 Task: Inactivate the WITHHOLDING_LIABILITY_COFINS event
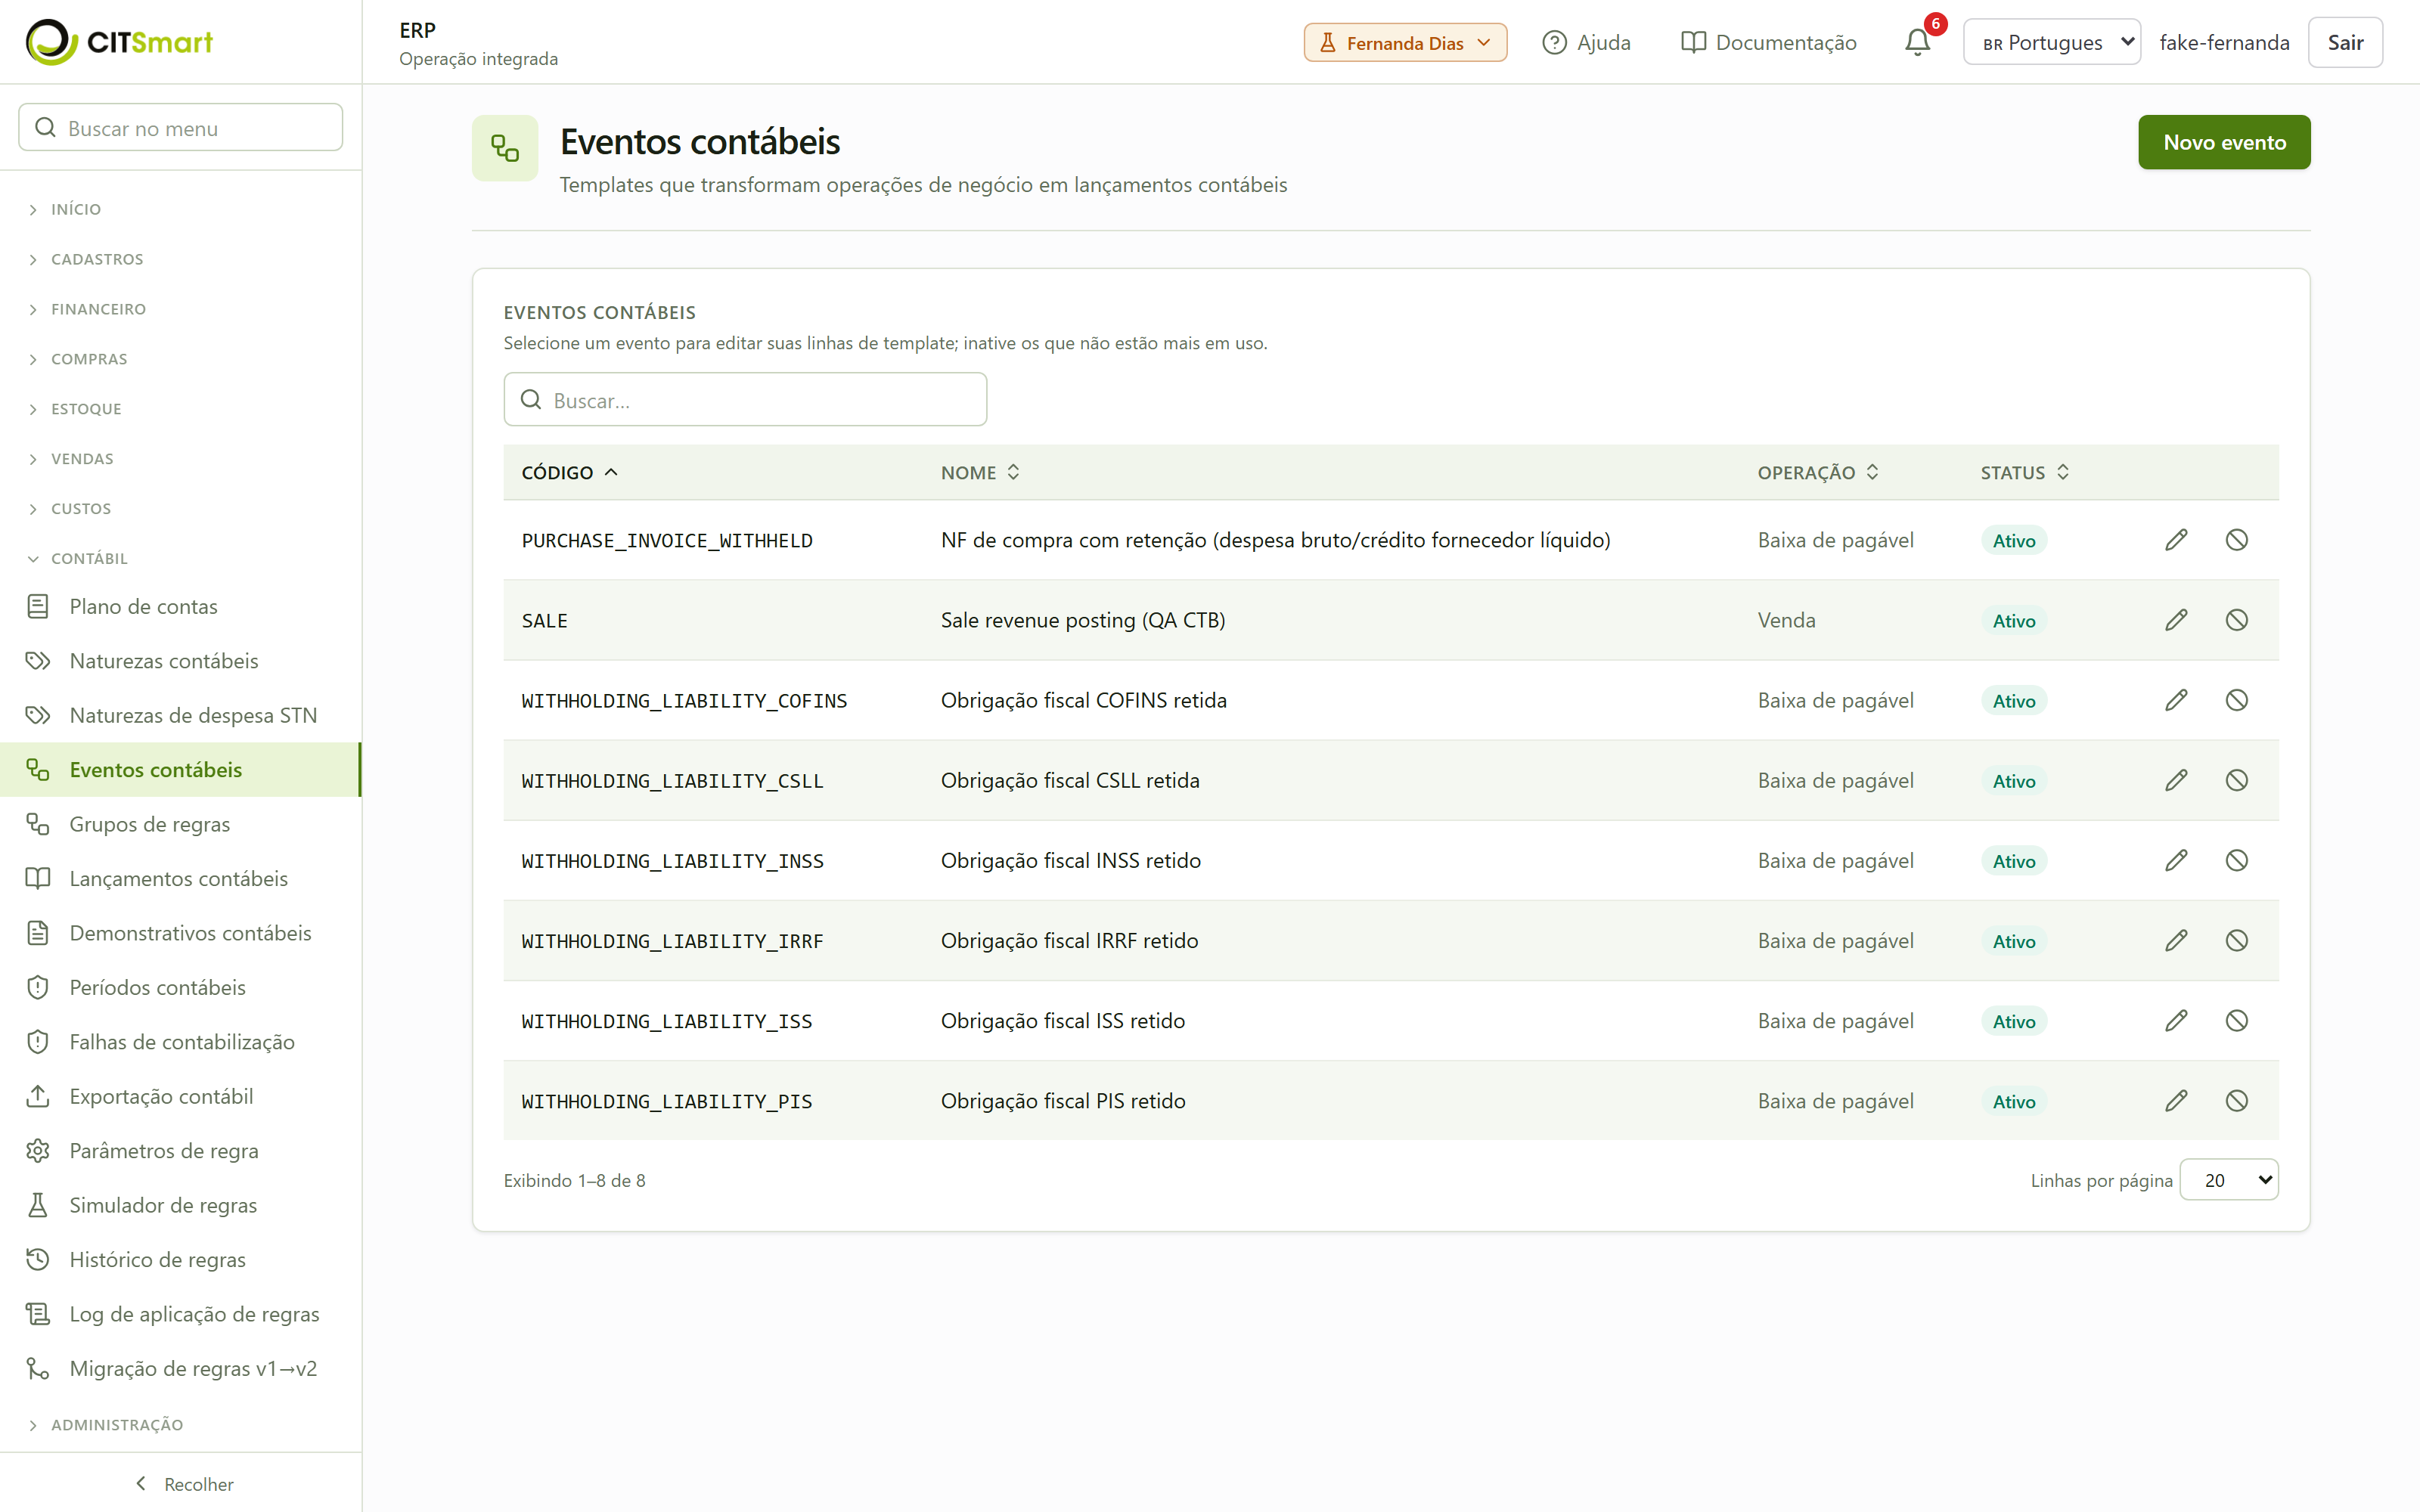click(x=2237, y=700)
